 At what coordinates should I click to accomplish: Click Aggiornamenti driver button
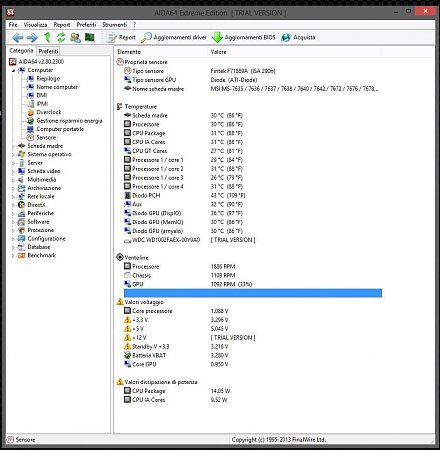[x=174, y=37]
